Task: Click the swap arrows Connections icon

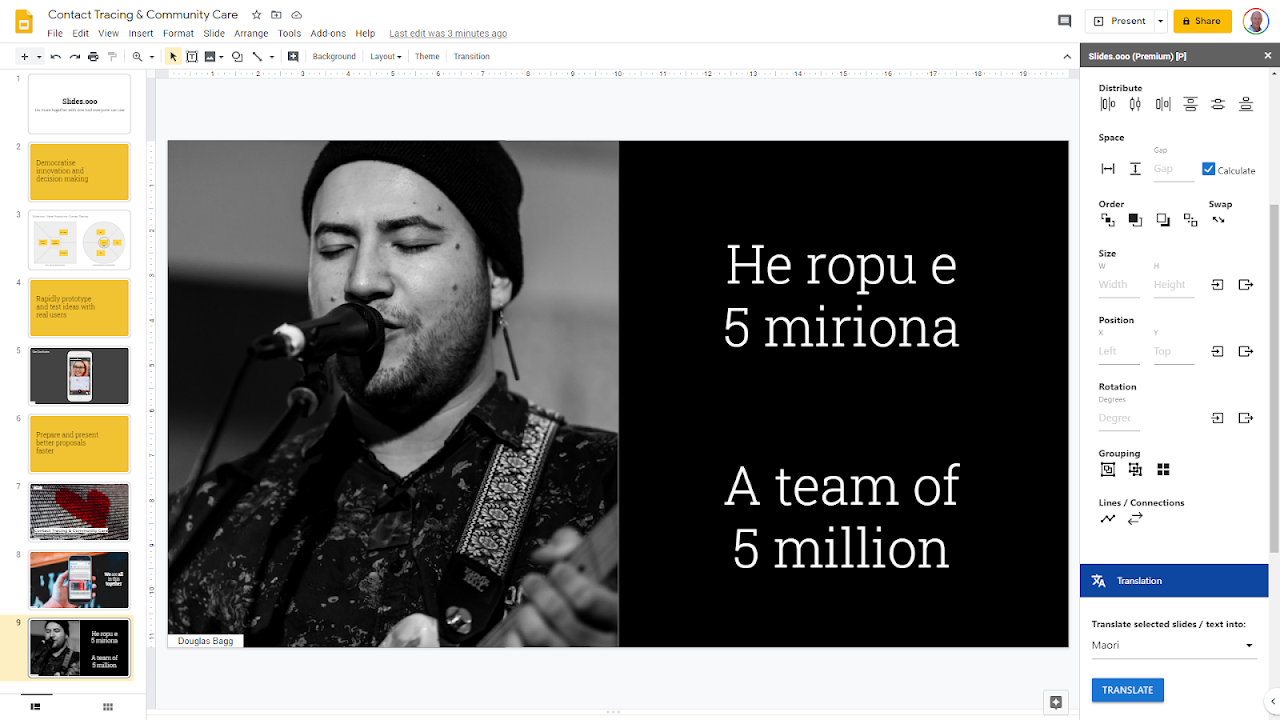Action: tap(1135, 519)
